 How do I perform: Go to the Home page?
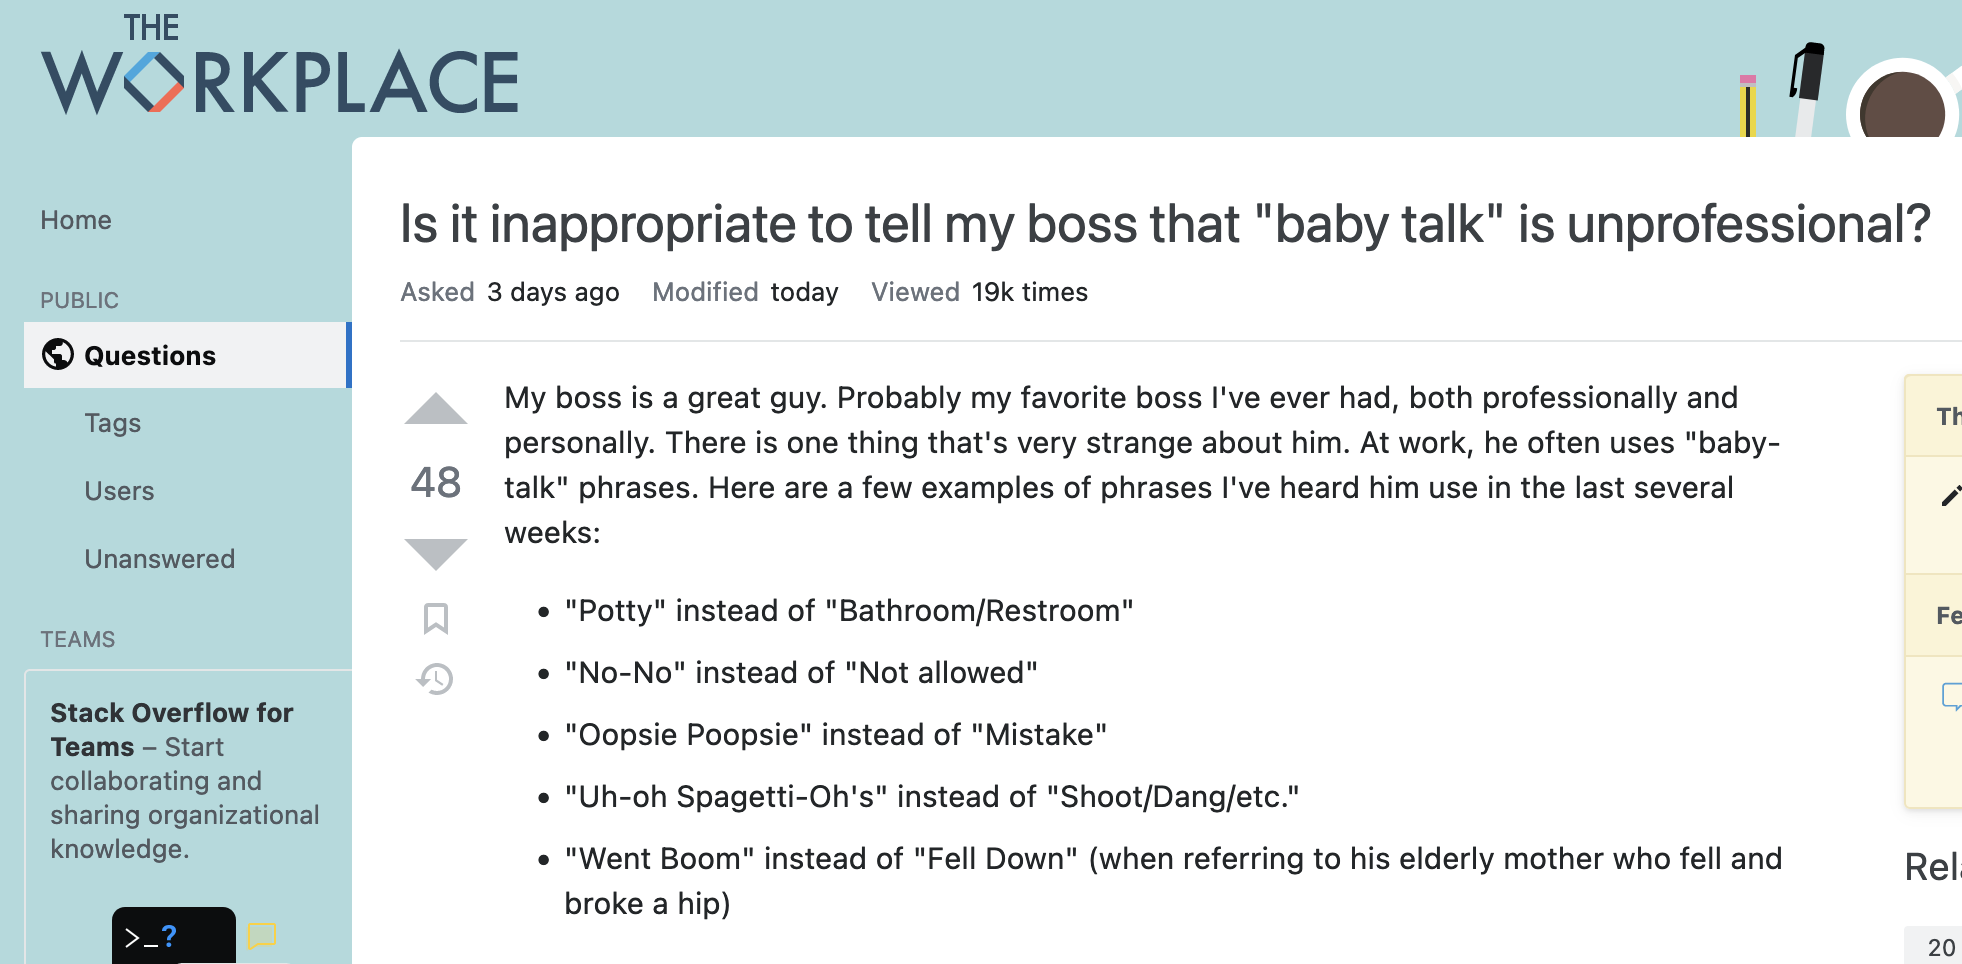pos(76,220)
